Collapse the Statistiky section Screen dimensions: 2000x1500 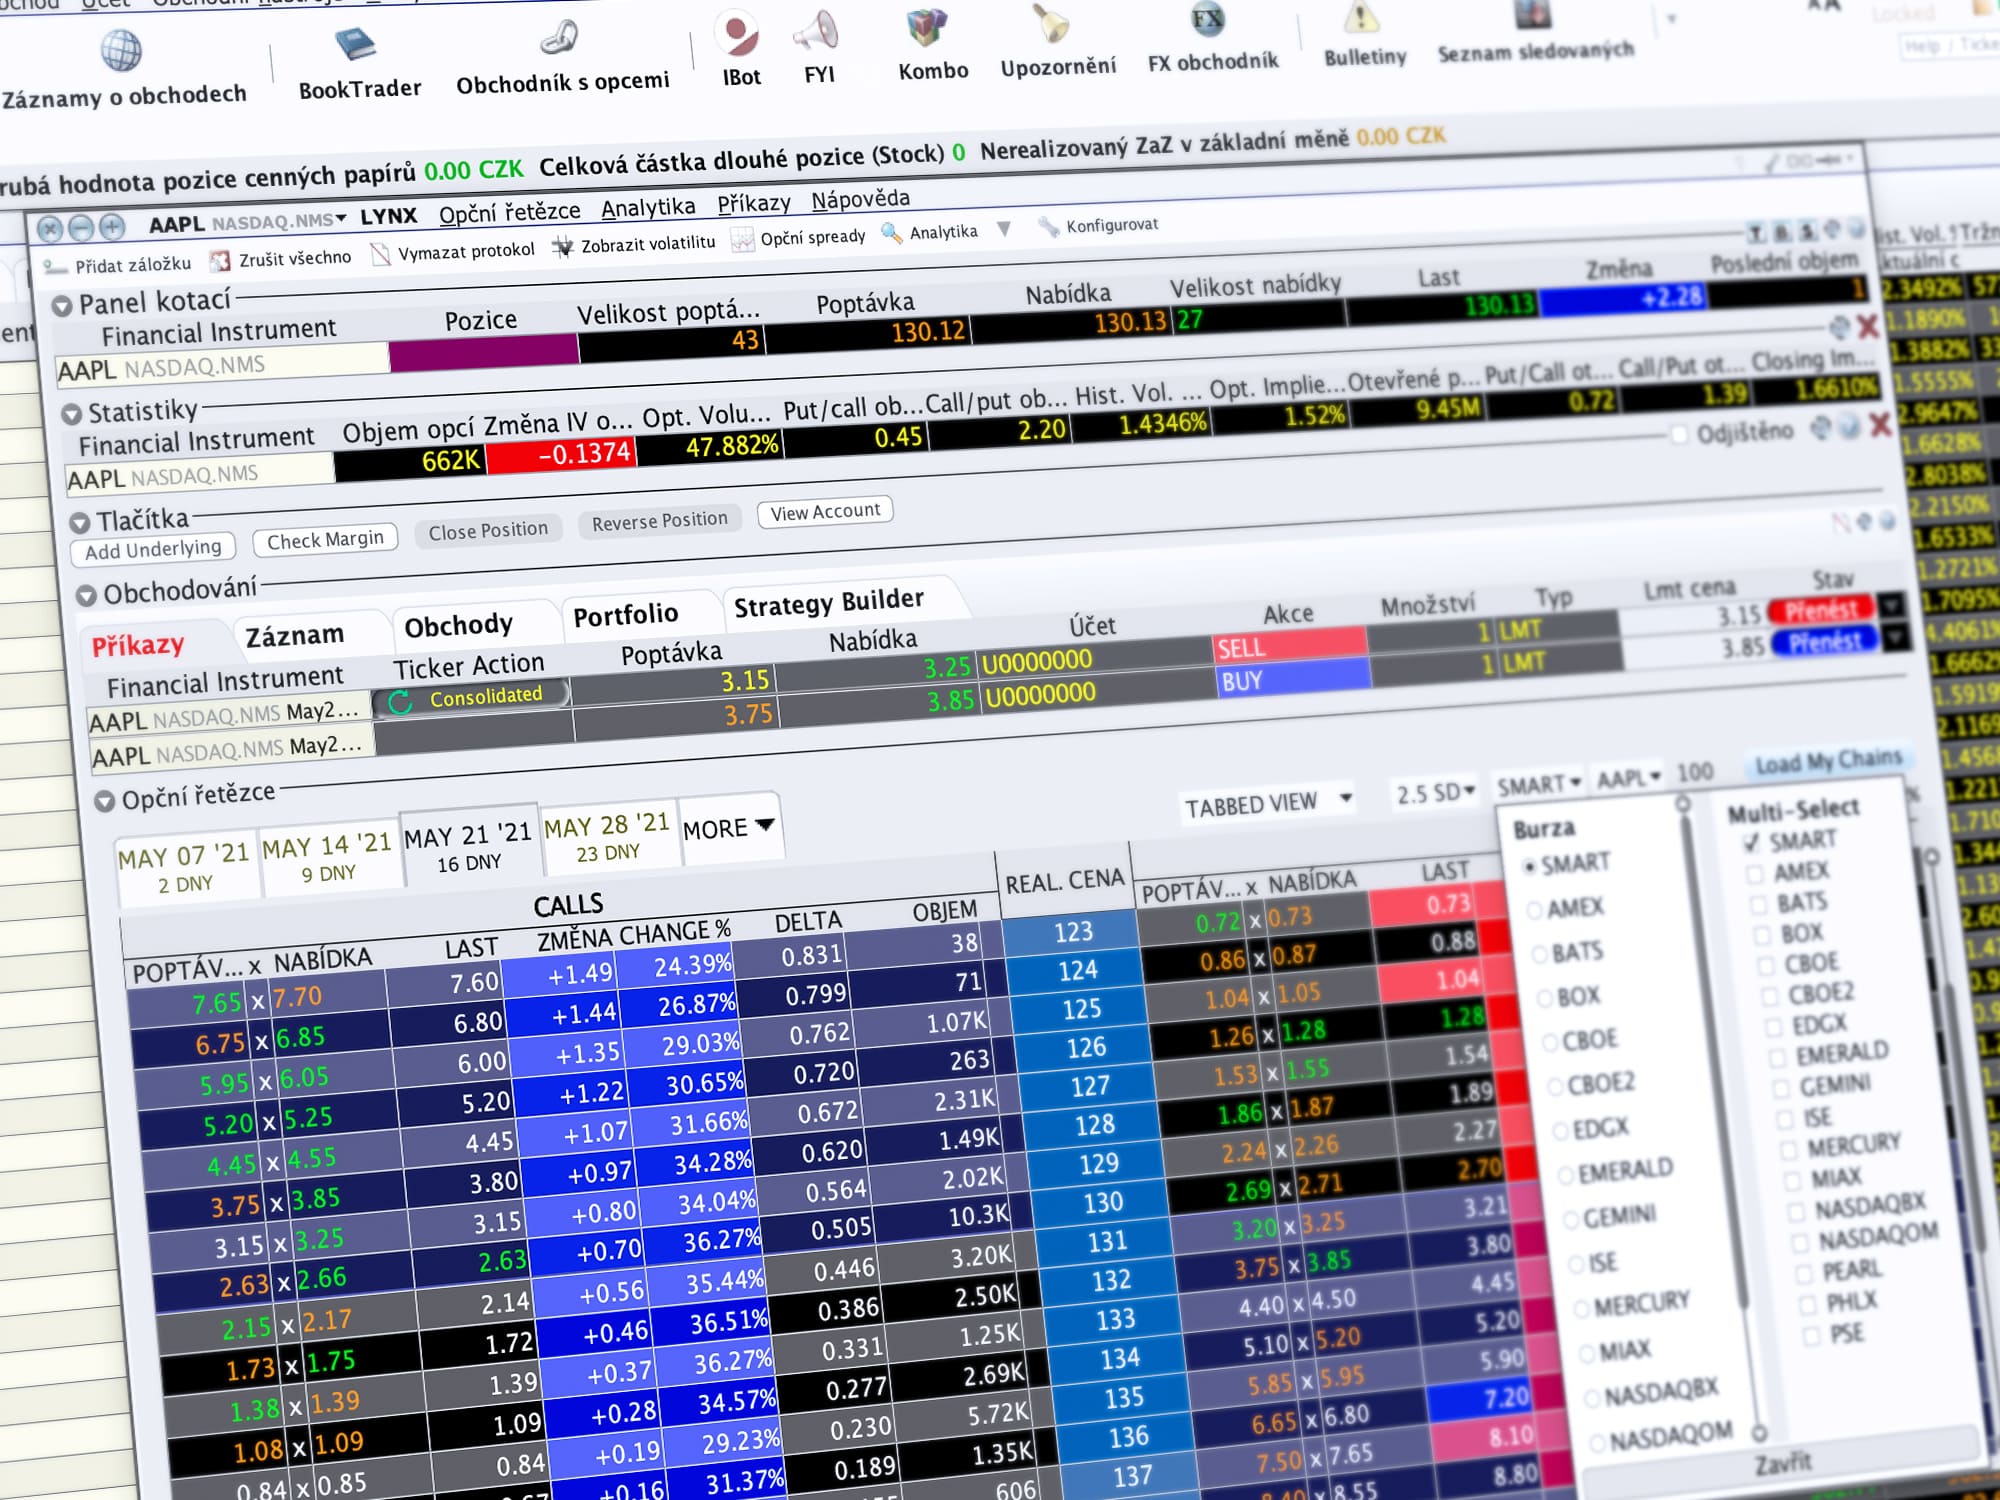pyautogui.click(x=71, y=414)
